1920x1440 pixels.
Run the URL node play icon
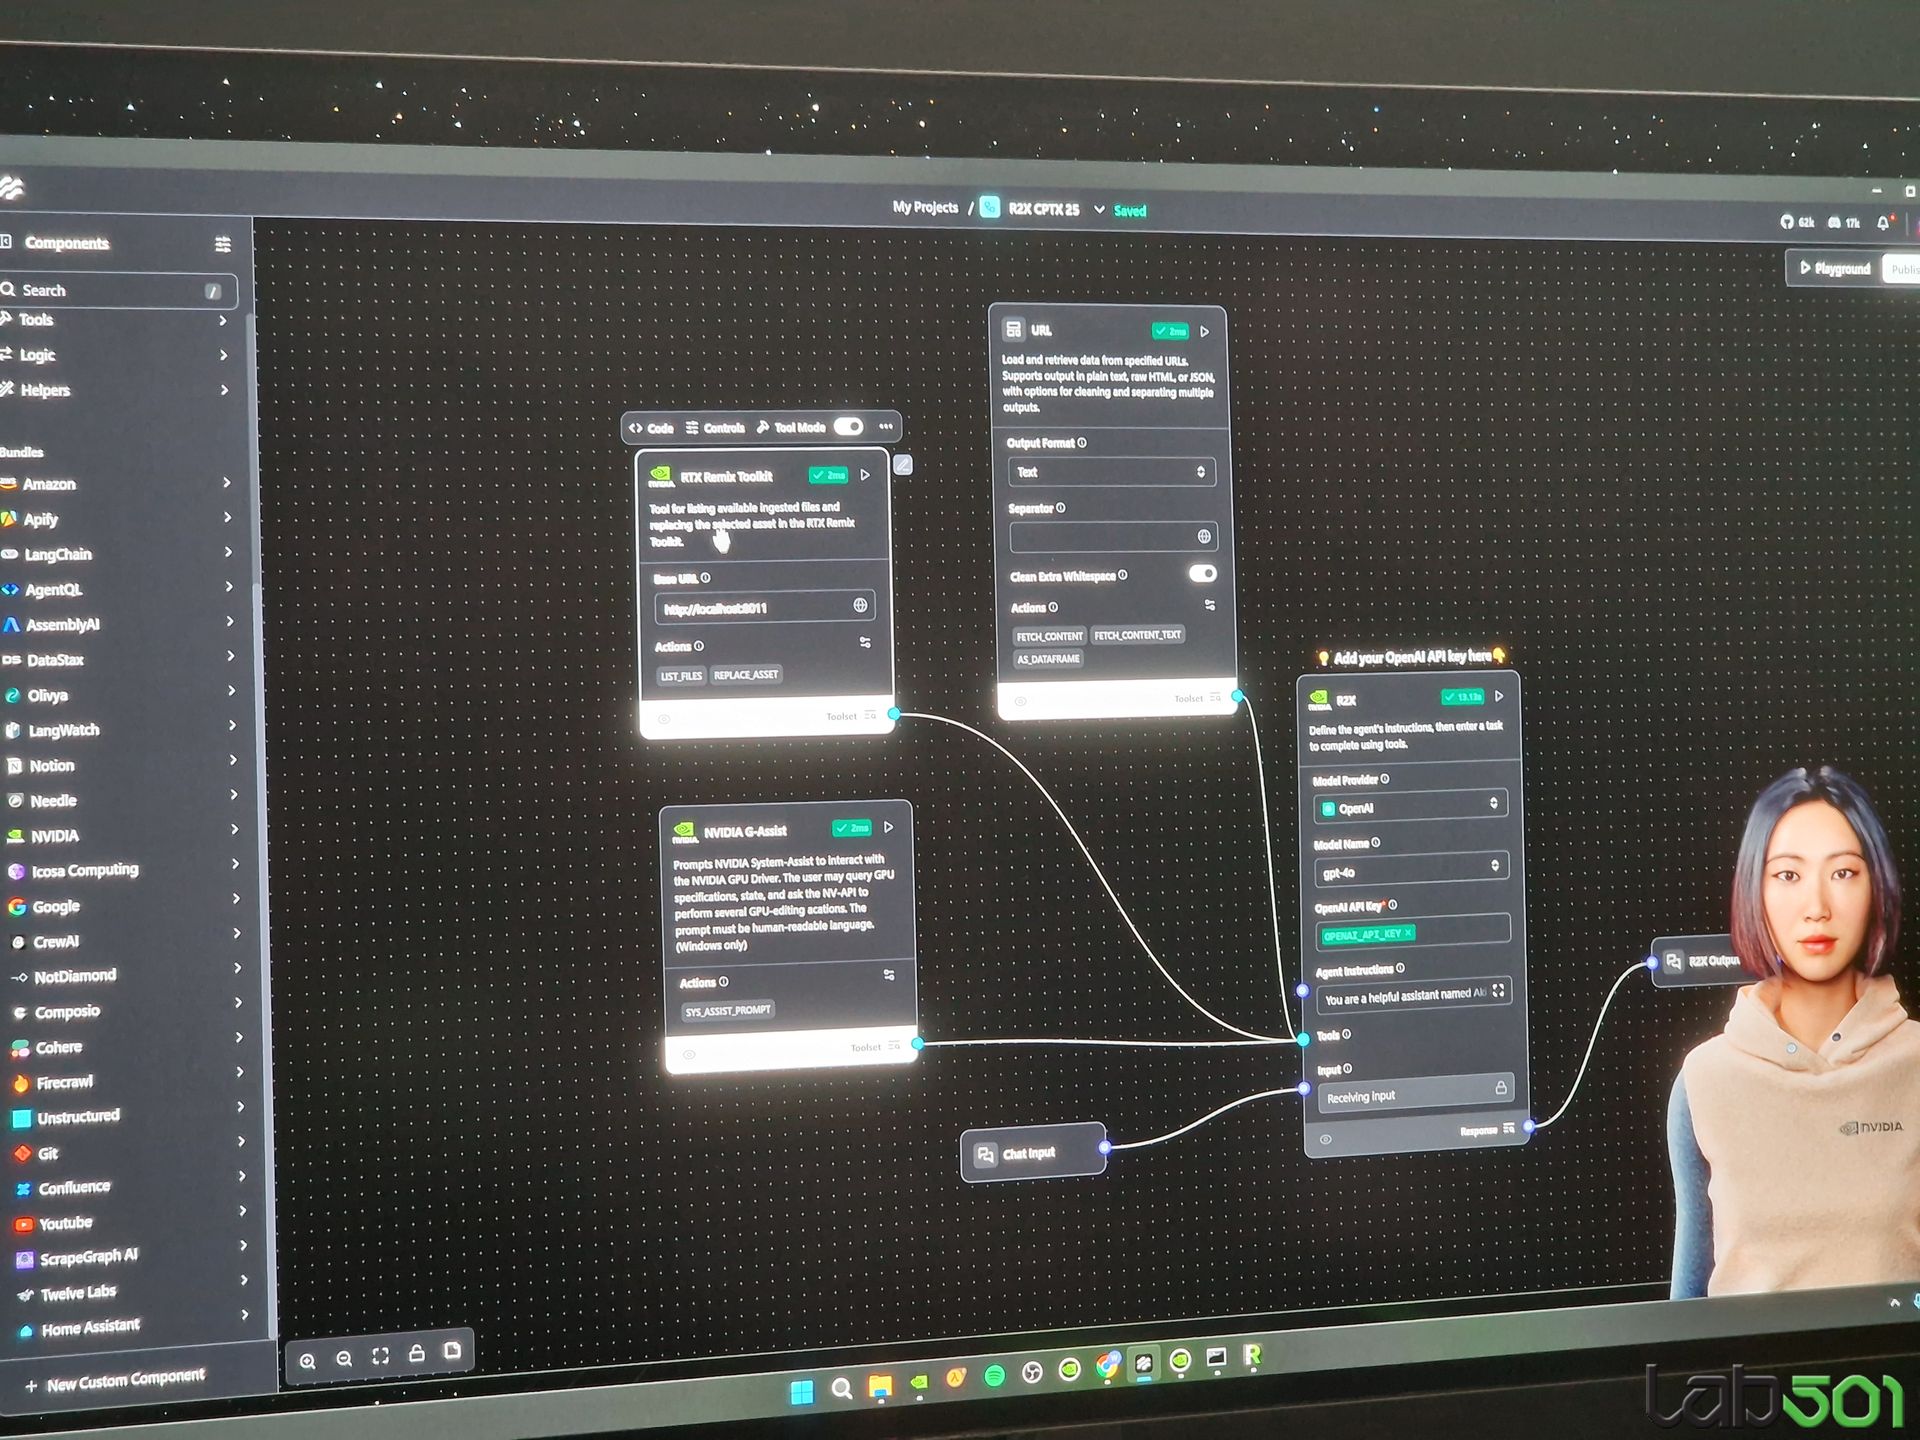tap(1205, 331)
